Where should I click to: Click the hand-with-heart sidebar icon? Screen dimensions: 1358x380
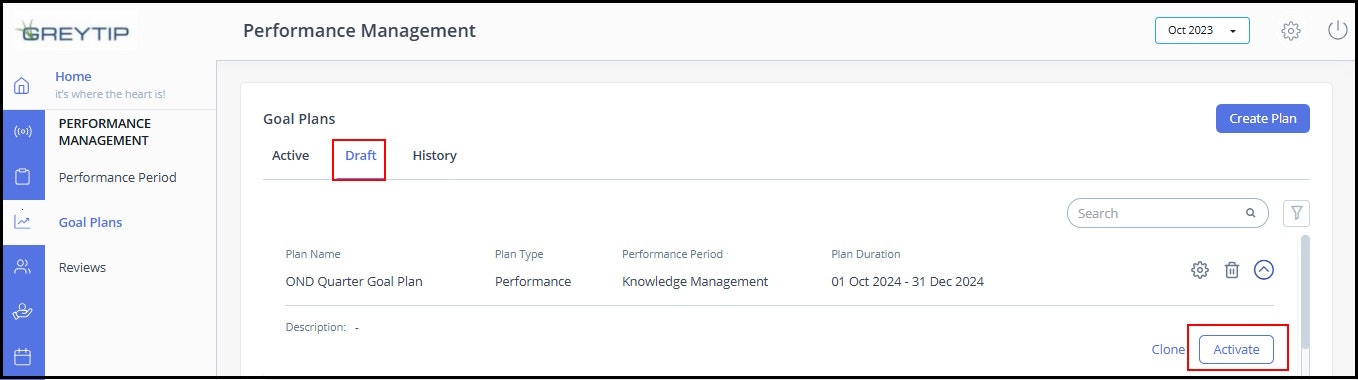[x=22, y=311]
